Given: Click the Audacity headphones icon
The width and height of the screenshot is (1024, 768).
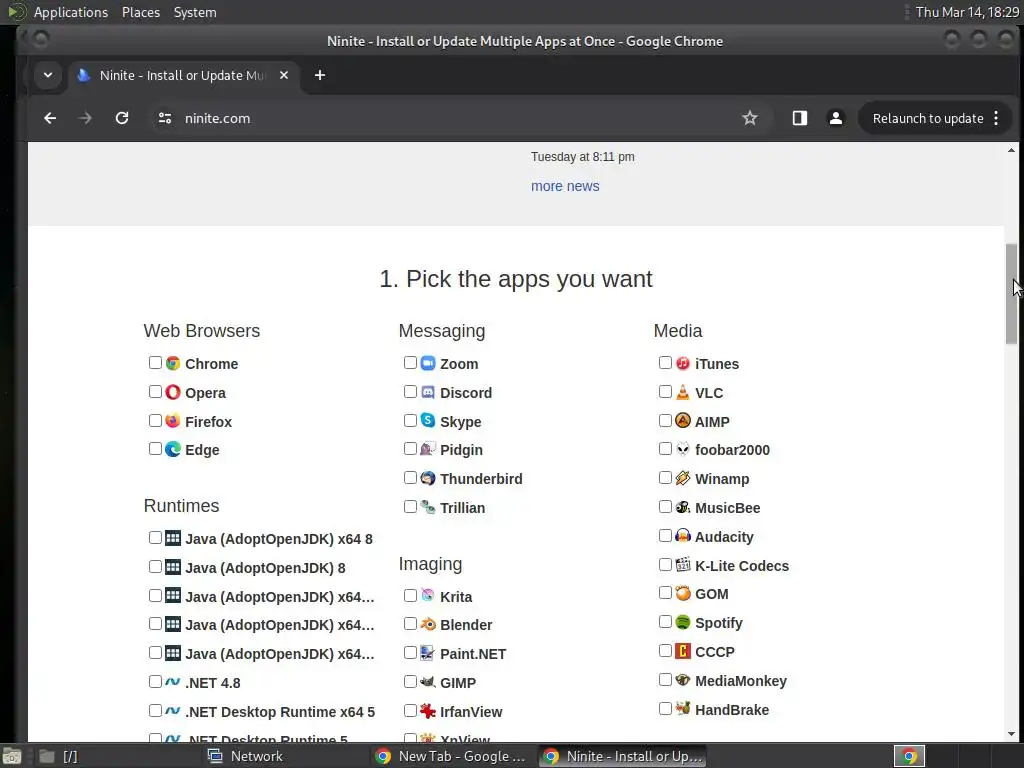Looking at the screenshot, I should tap(683, 536).
